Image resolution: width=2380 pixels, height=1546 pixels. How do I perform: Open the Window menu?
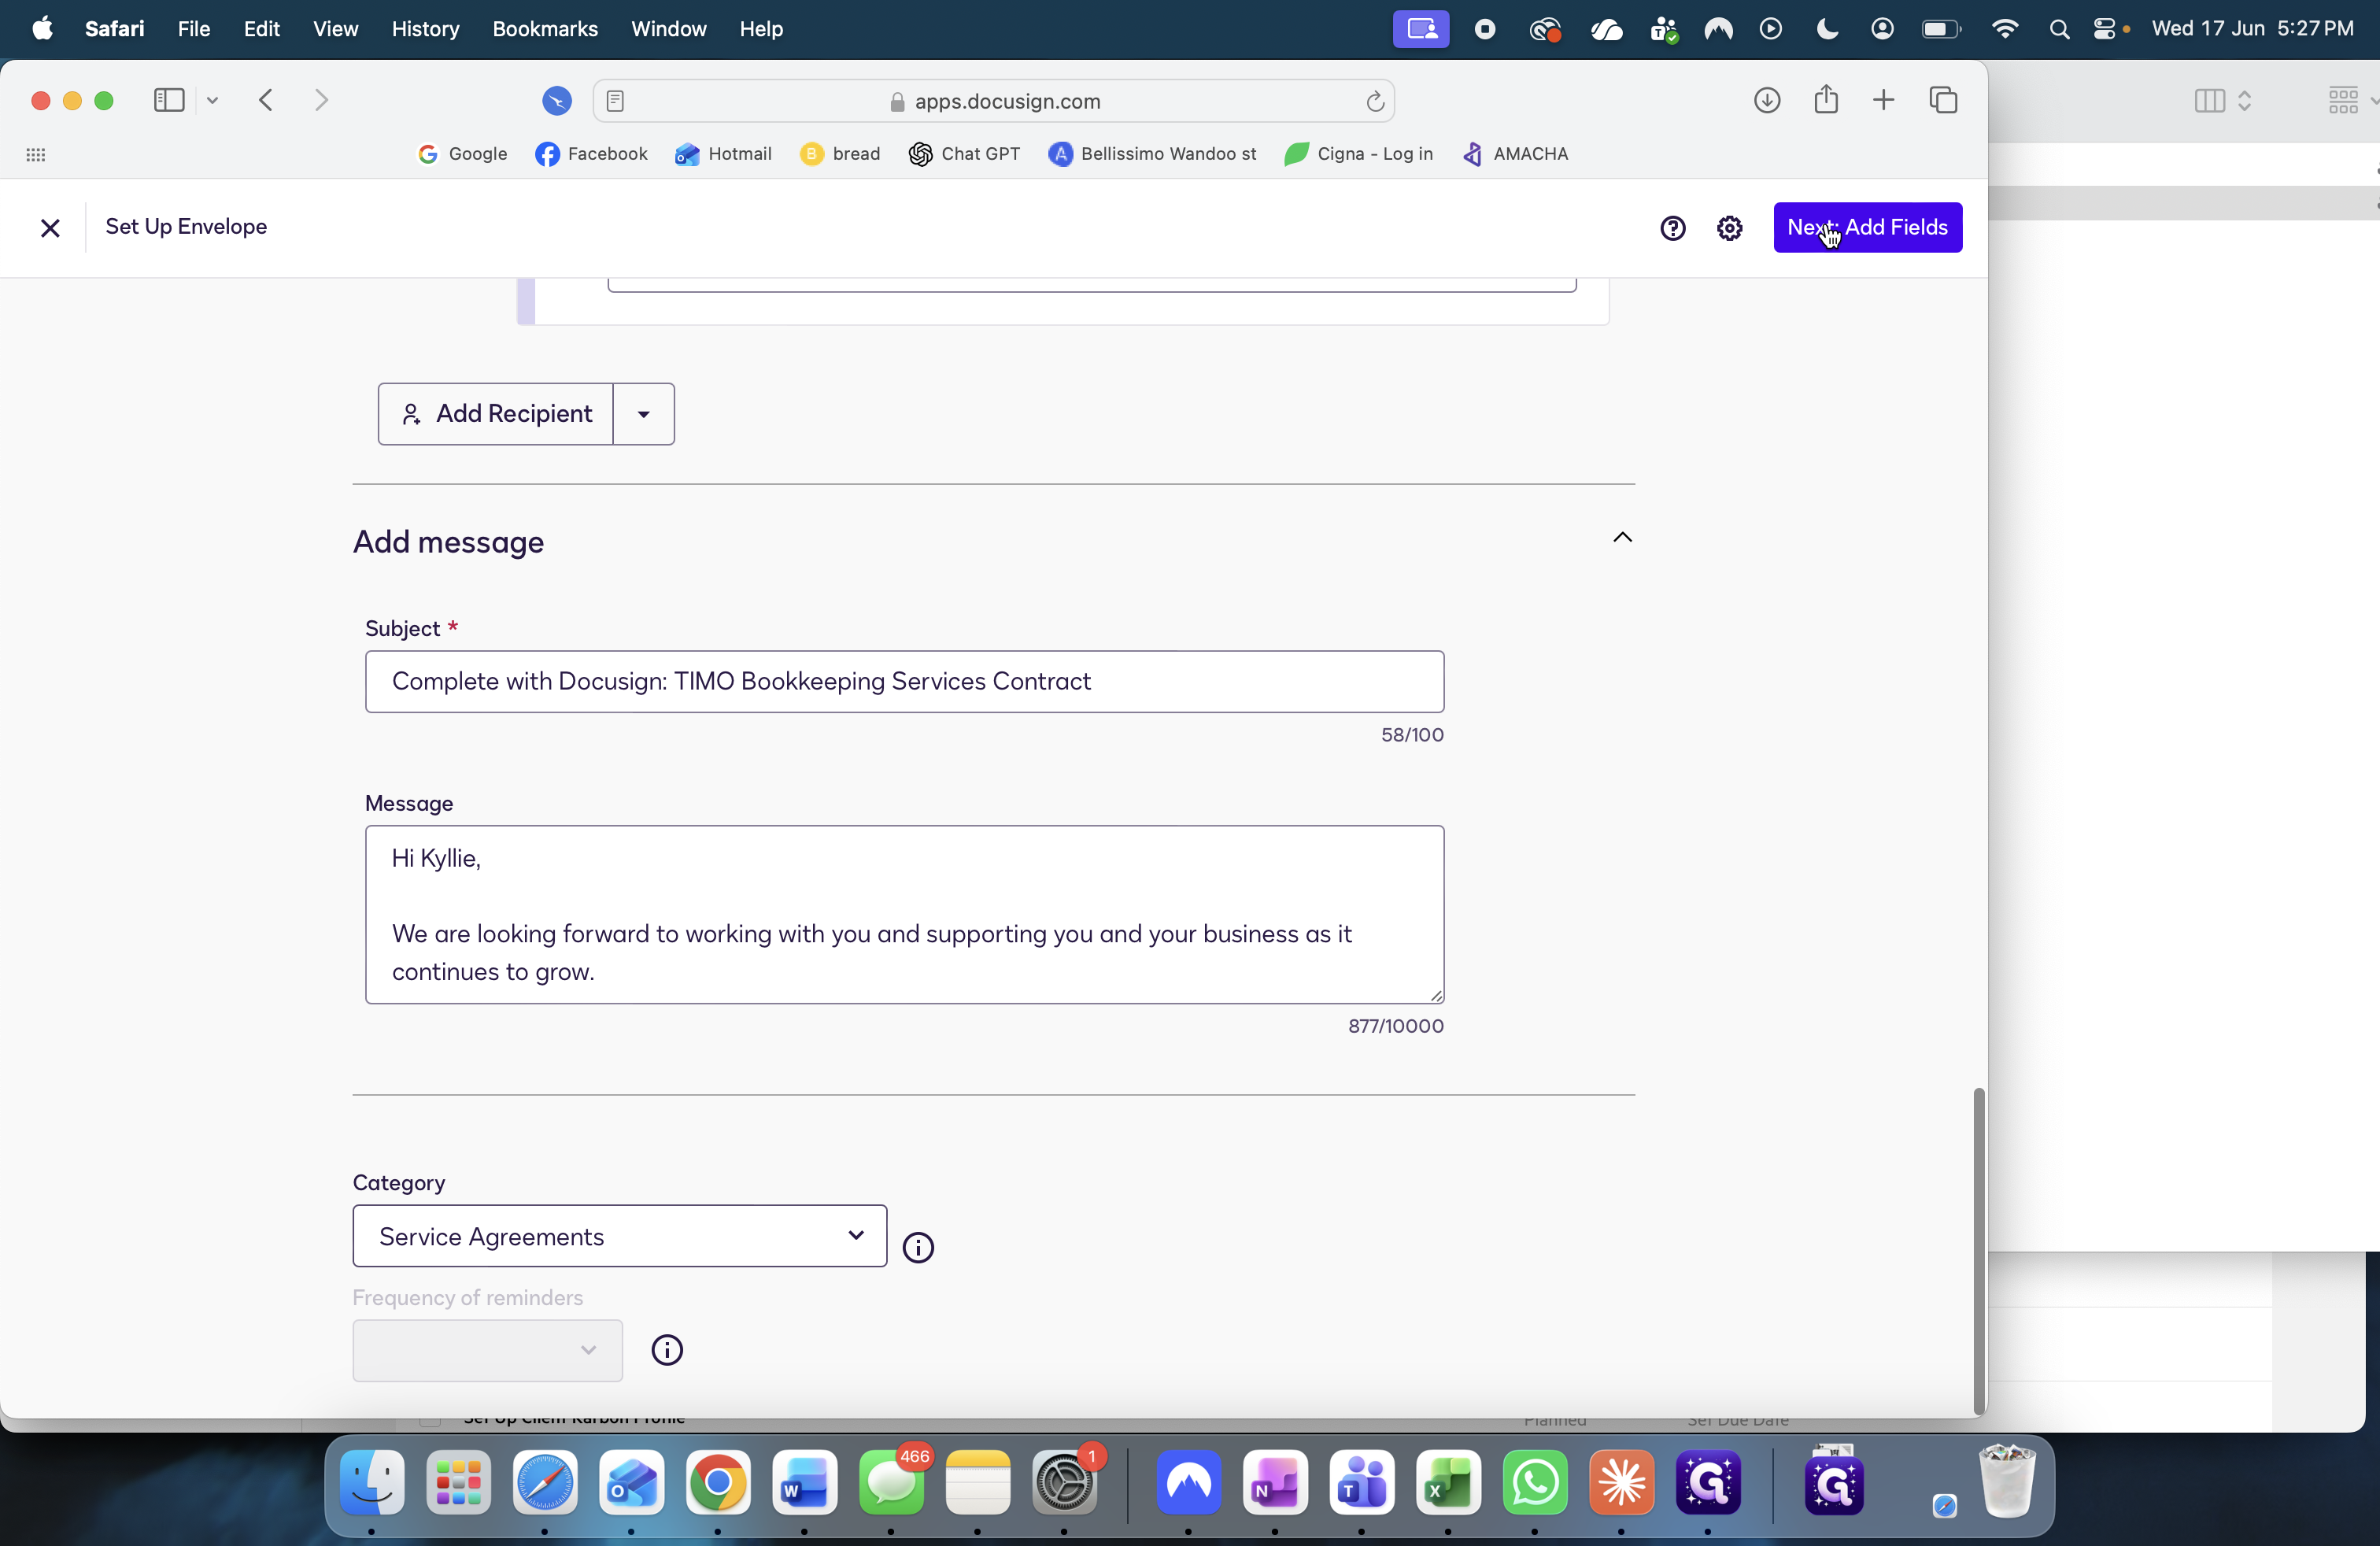tap(668, 29)
